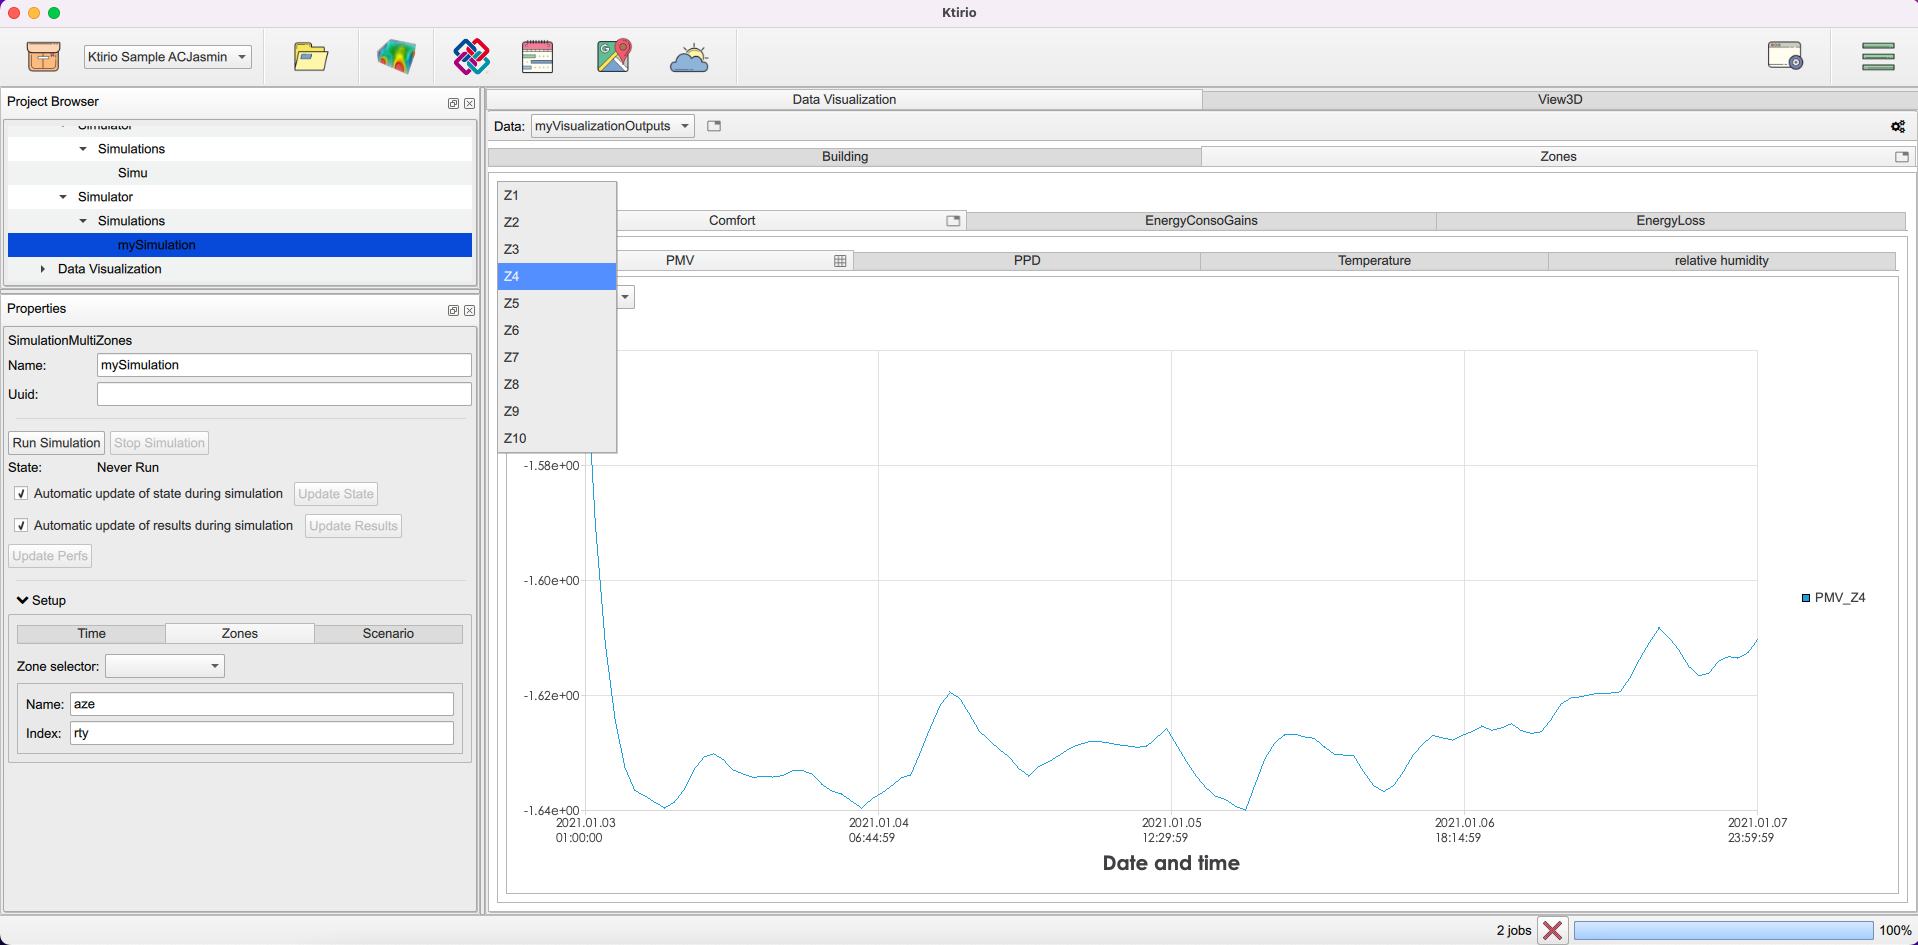Open the folder icon in the toolbar
Screen dimensions: 1918x945
[310, 57]
